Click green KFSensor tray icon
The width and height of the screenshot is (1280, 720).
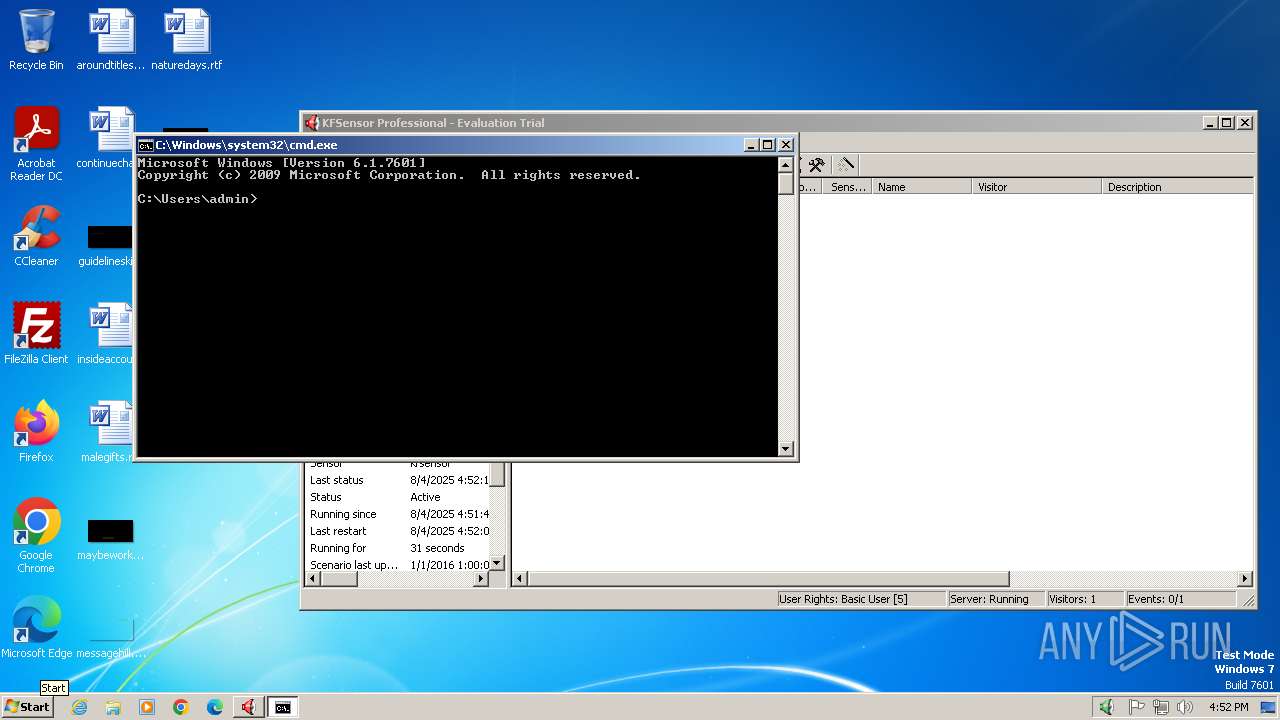coord(1106,707)
